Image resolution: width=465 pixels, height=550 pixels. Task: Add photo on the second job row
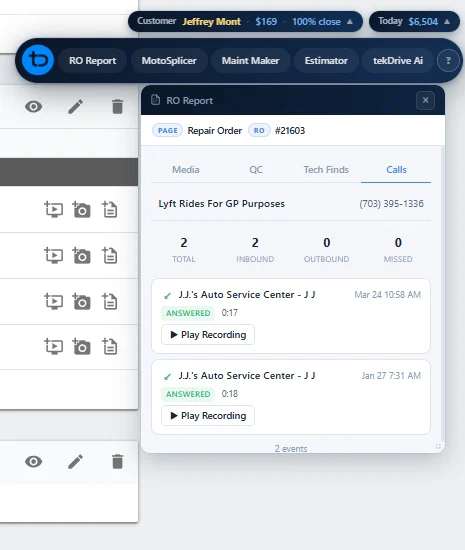point(81,255)
